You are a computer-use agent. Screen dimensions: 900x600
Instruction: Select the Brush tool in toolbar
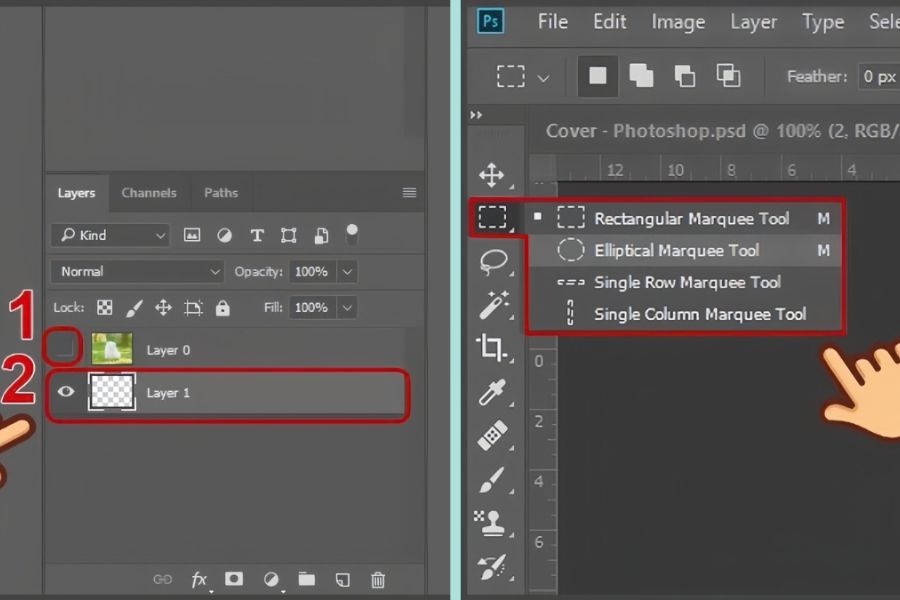(x=492, y=480)
